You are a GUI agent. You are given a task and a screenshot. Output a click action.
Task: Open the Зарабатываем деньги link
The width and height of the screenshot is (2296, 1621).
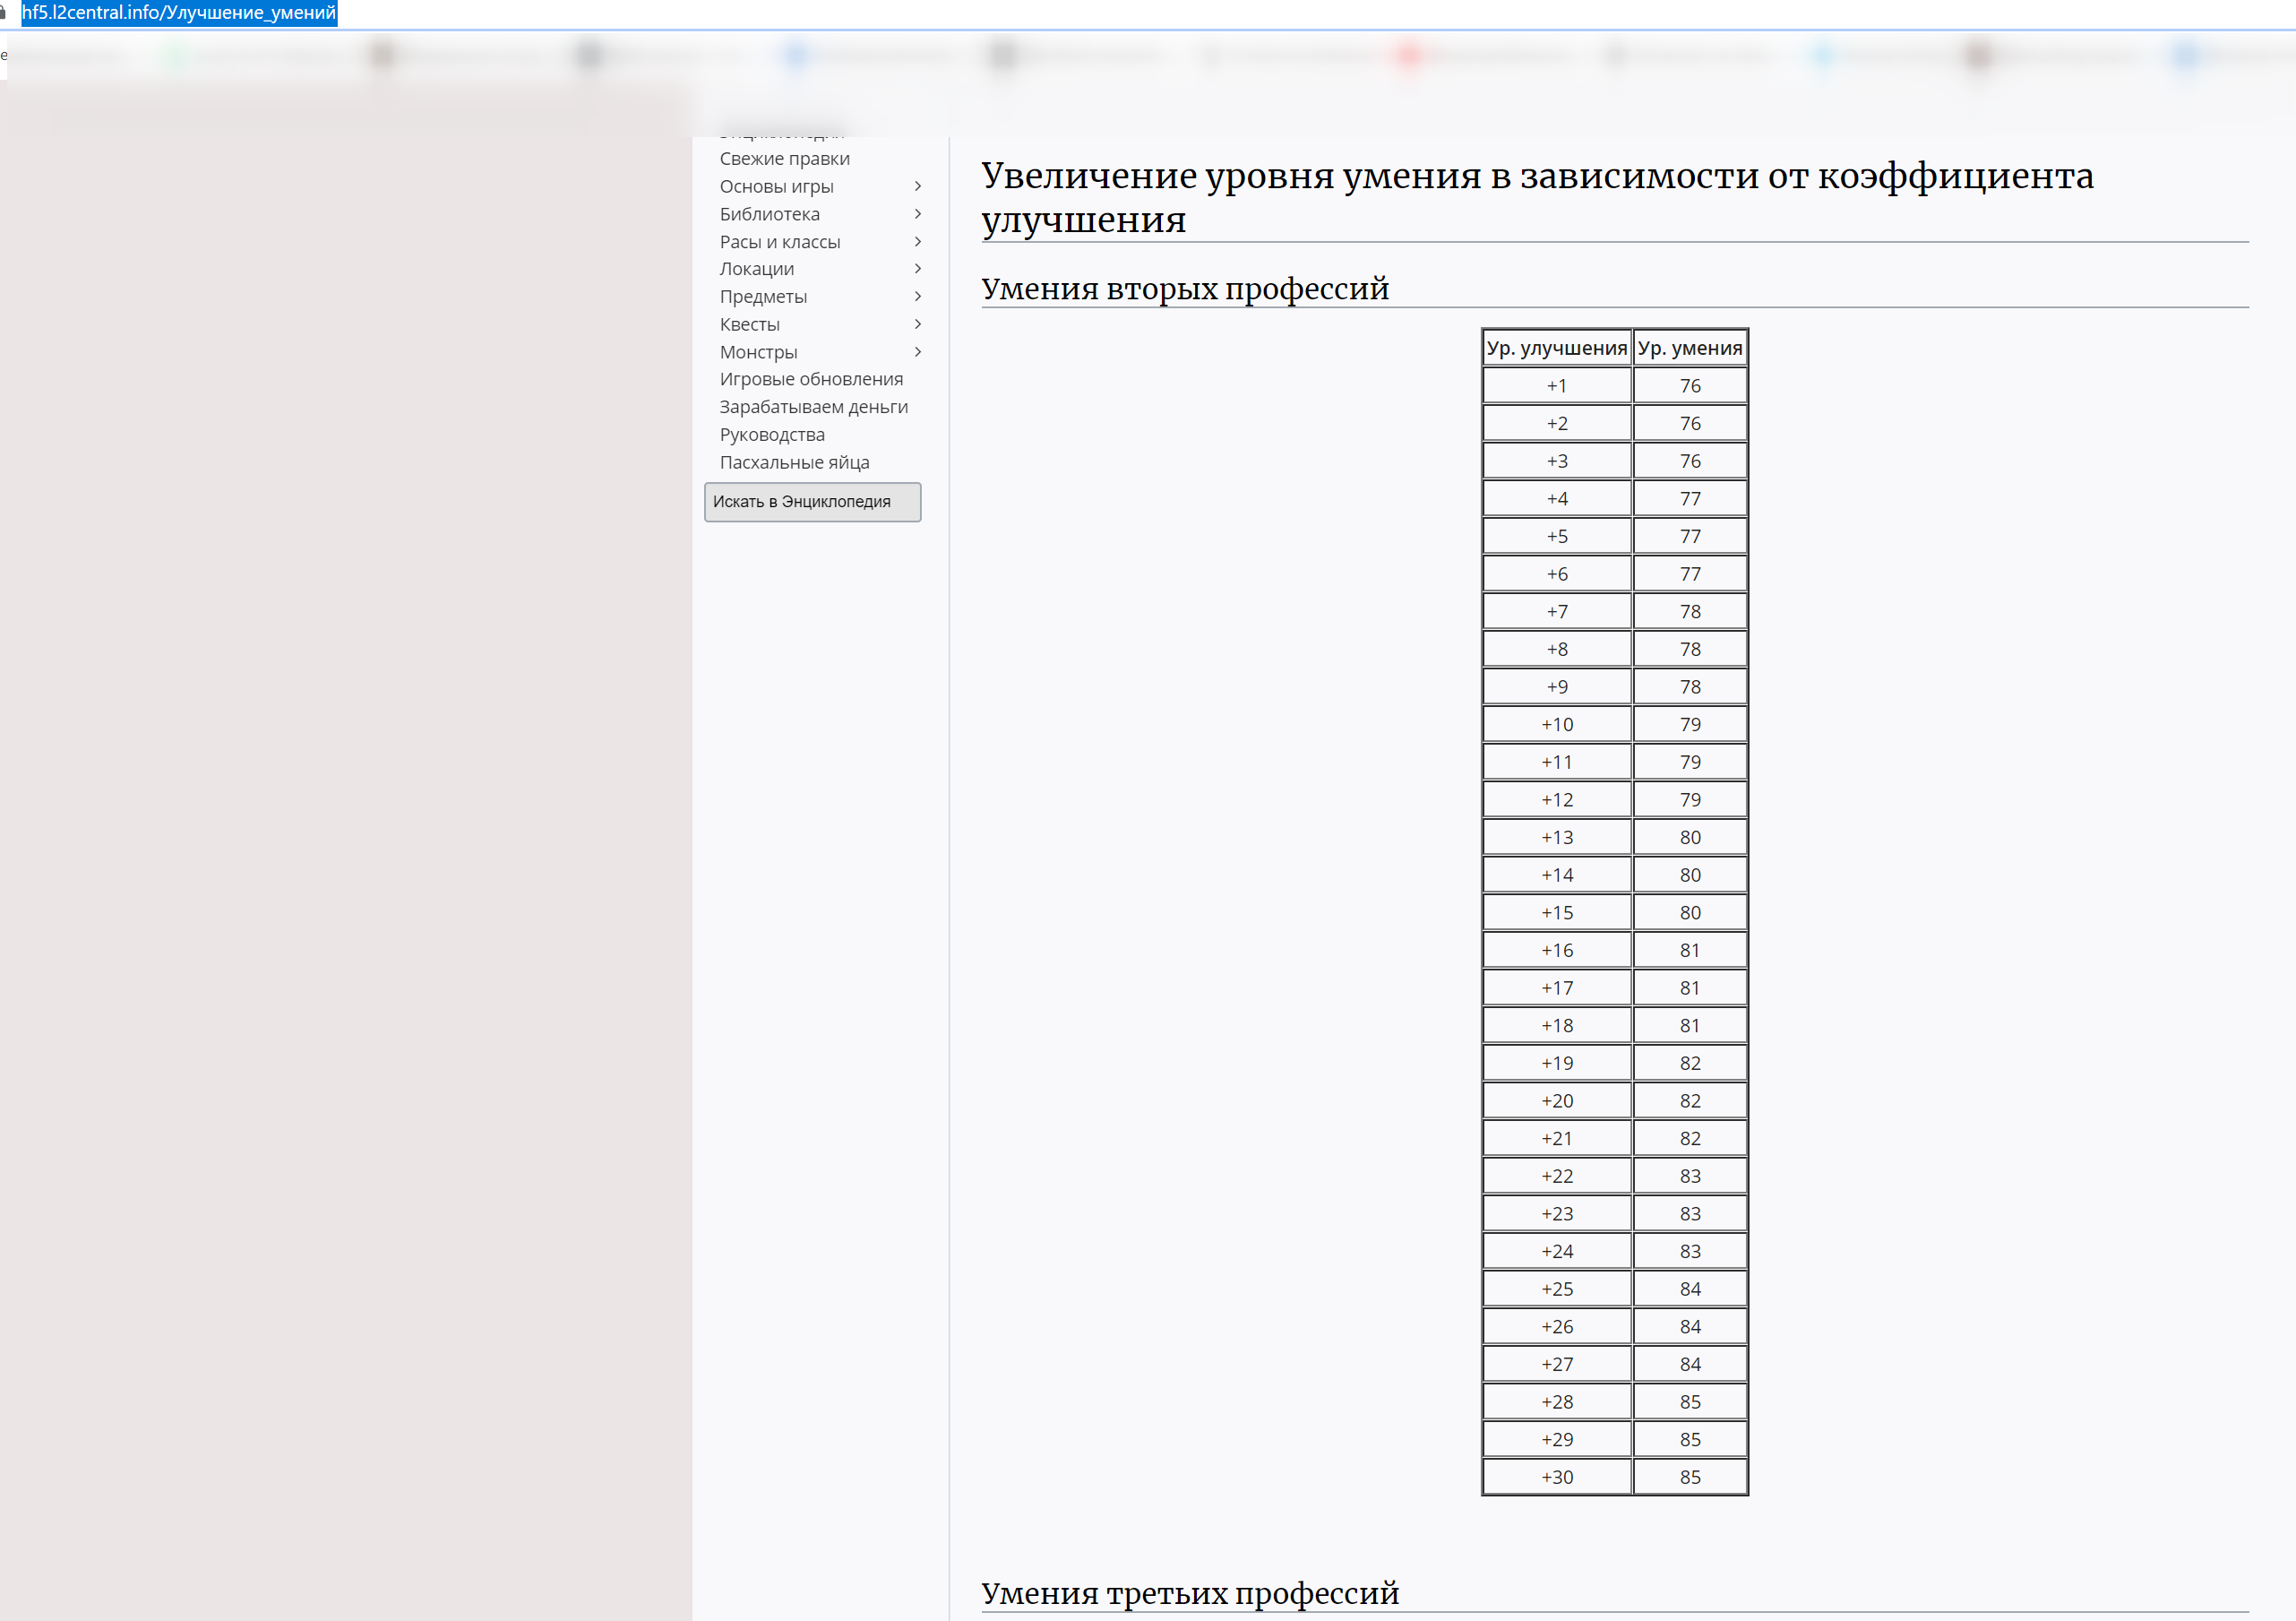(x=813, y=407)
